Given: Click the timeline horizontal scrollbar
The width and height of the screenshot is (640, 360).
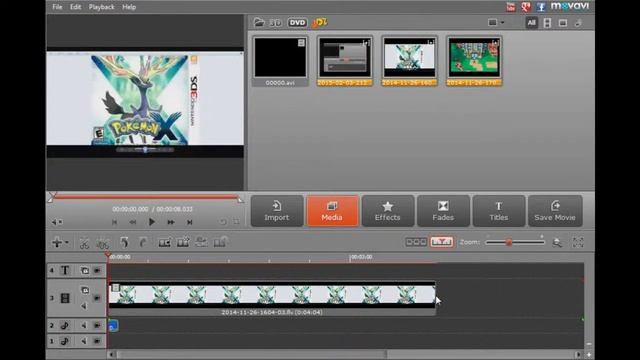Looking at the screenshot, I should coord(251,354).
